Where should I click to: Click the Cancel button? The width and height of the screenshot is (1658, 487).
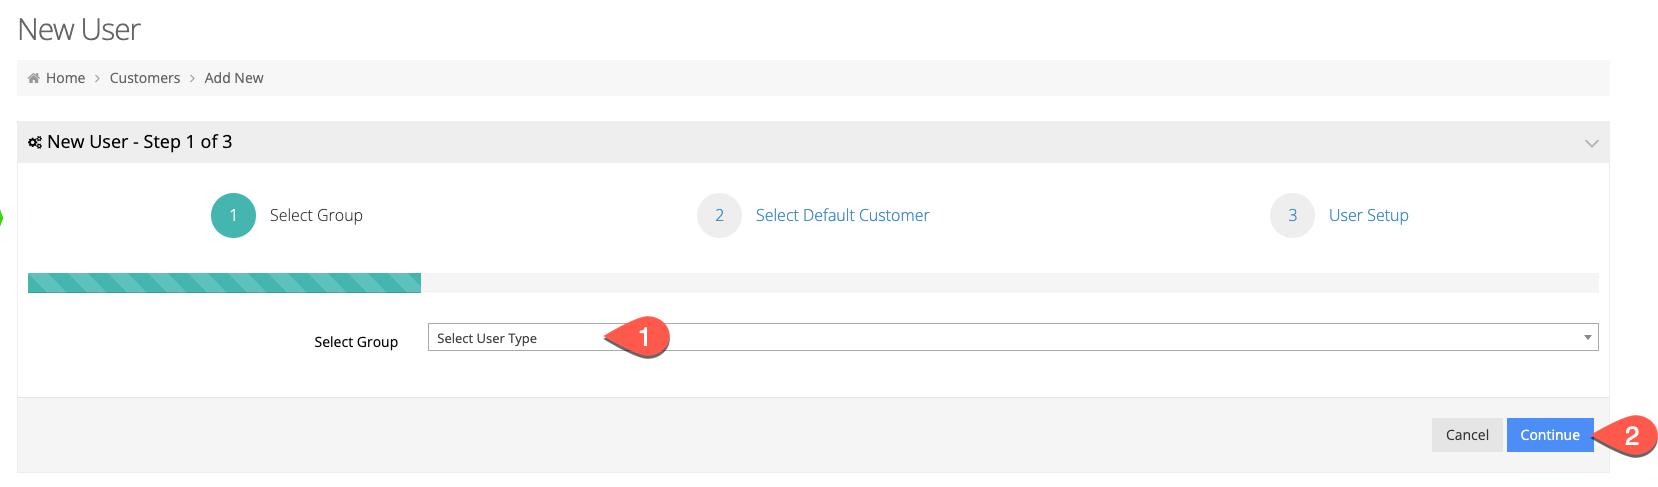[x=1467, y=435]
